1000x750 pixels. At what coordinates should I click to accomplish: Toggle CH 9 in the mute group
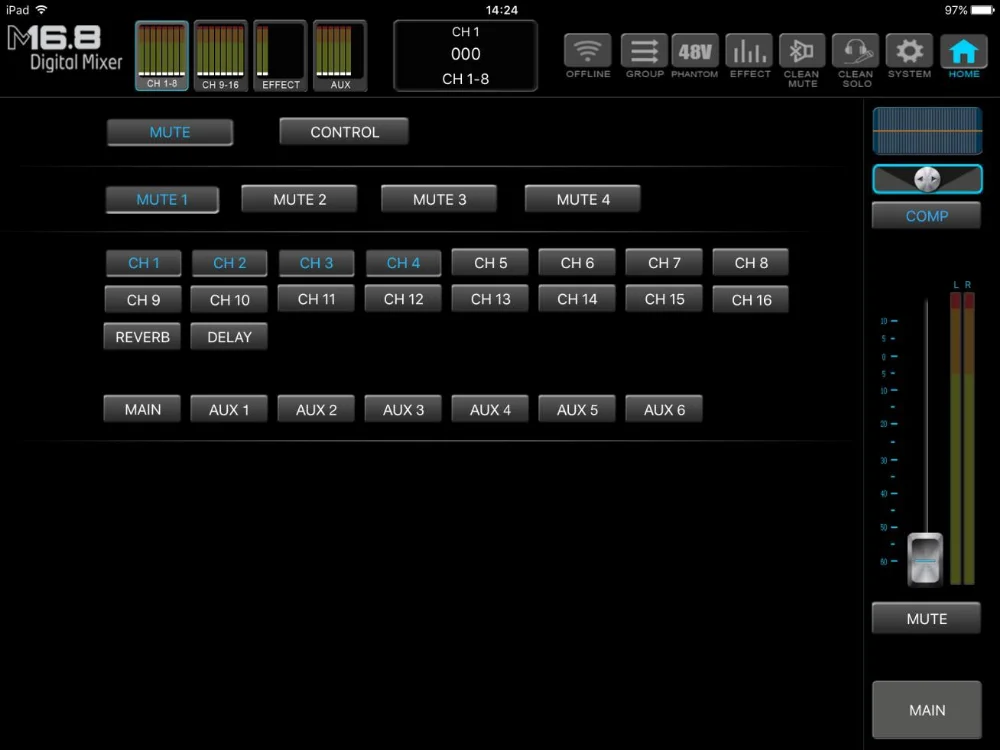(x=143, y=299)
